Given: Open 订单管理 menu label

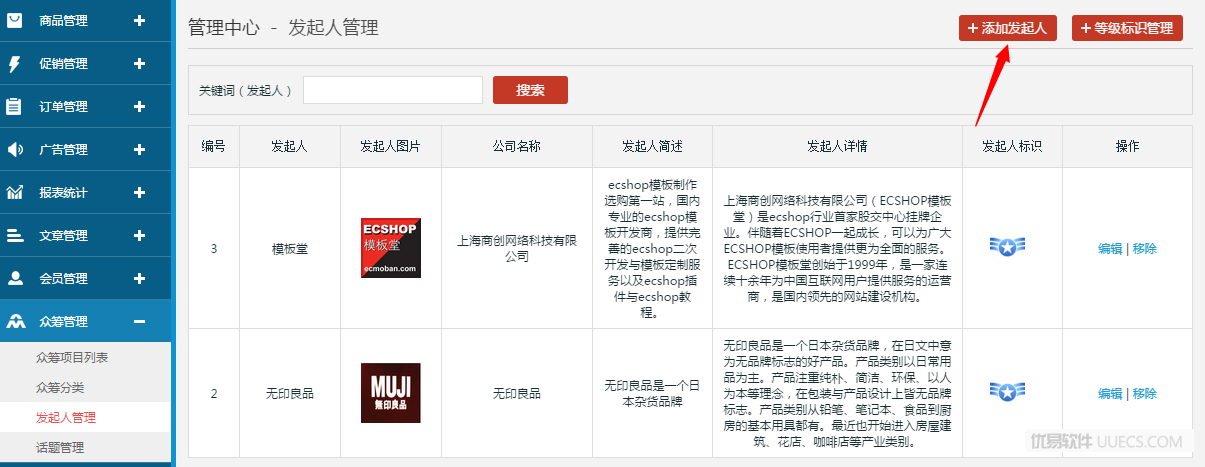Looking at the screenshot, I should (63, 106).
